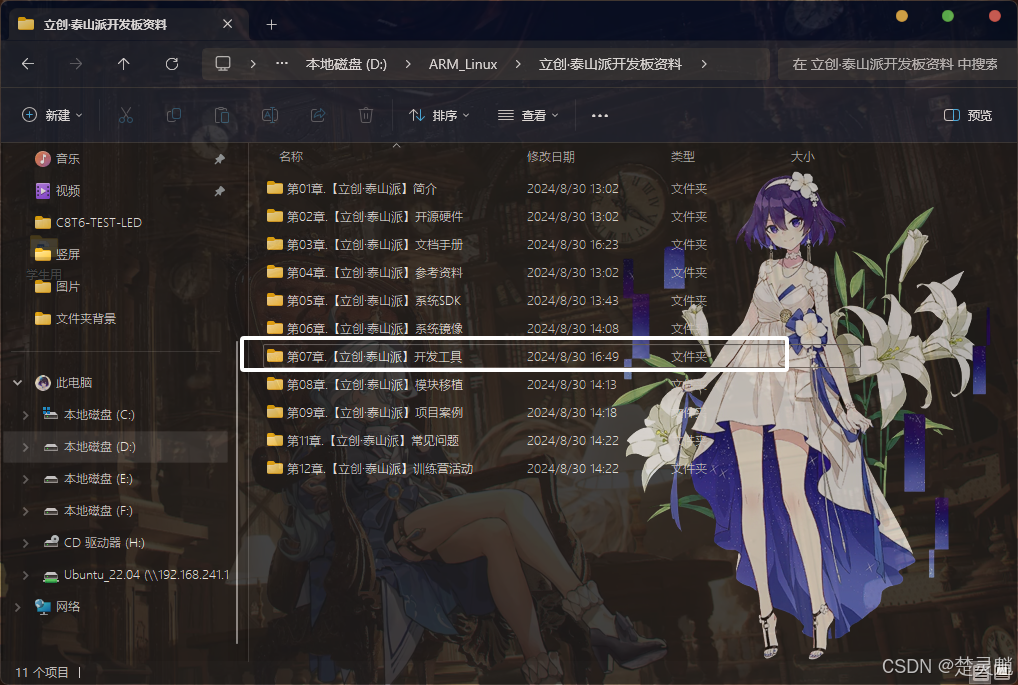Expand chevron after 立创·泰山派开发板资料 in address bar

coord(704,64)
